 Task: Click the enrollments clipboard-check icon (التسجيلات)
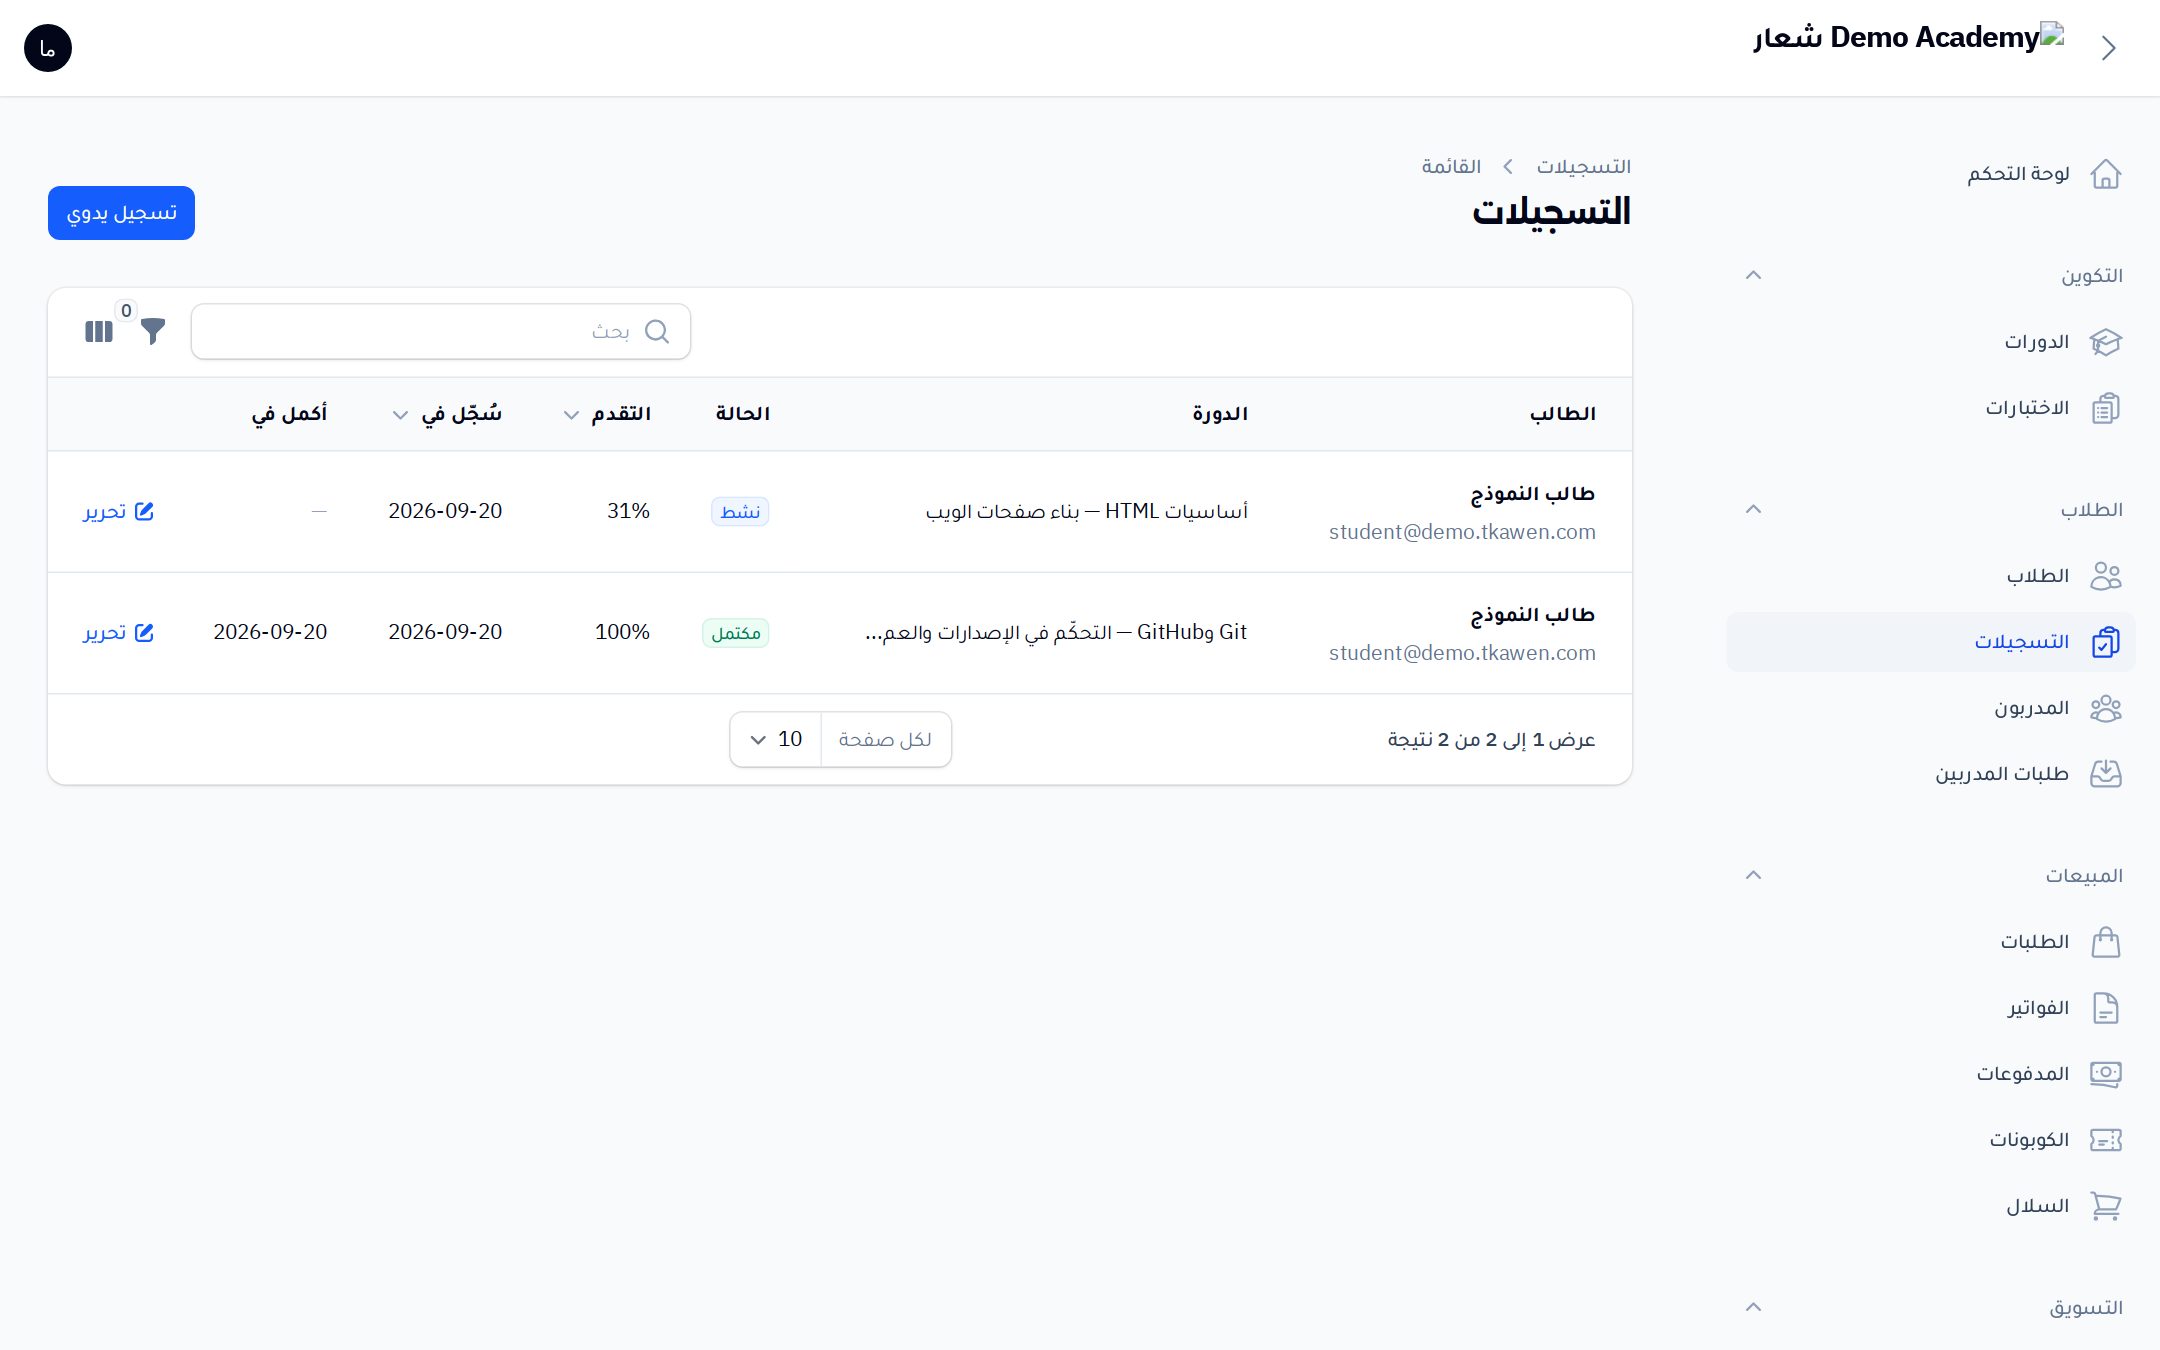[x=2105, y=642]
